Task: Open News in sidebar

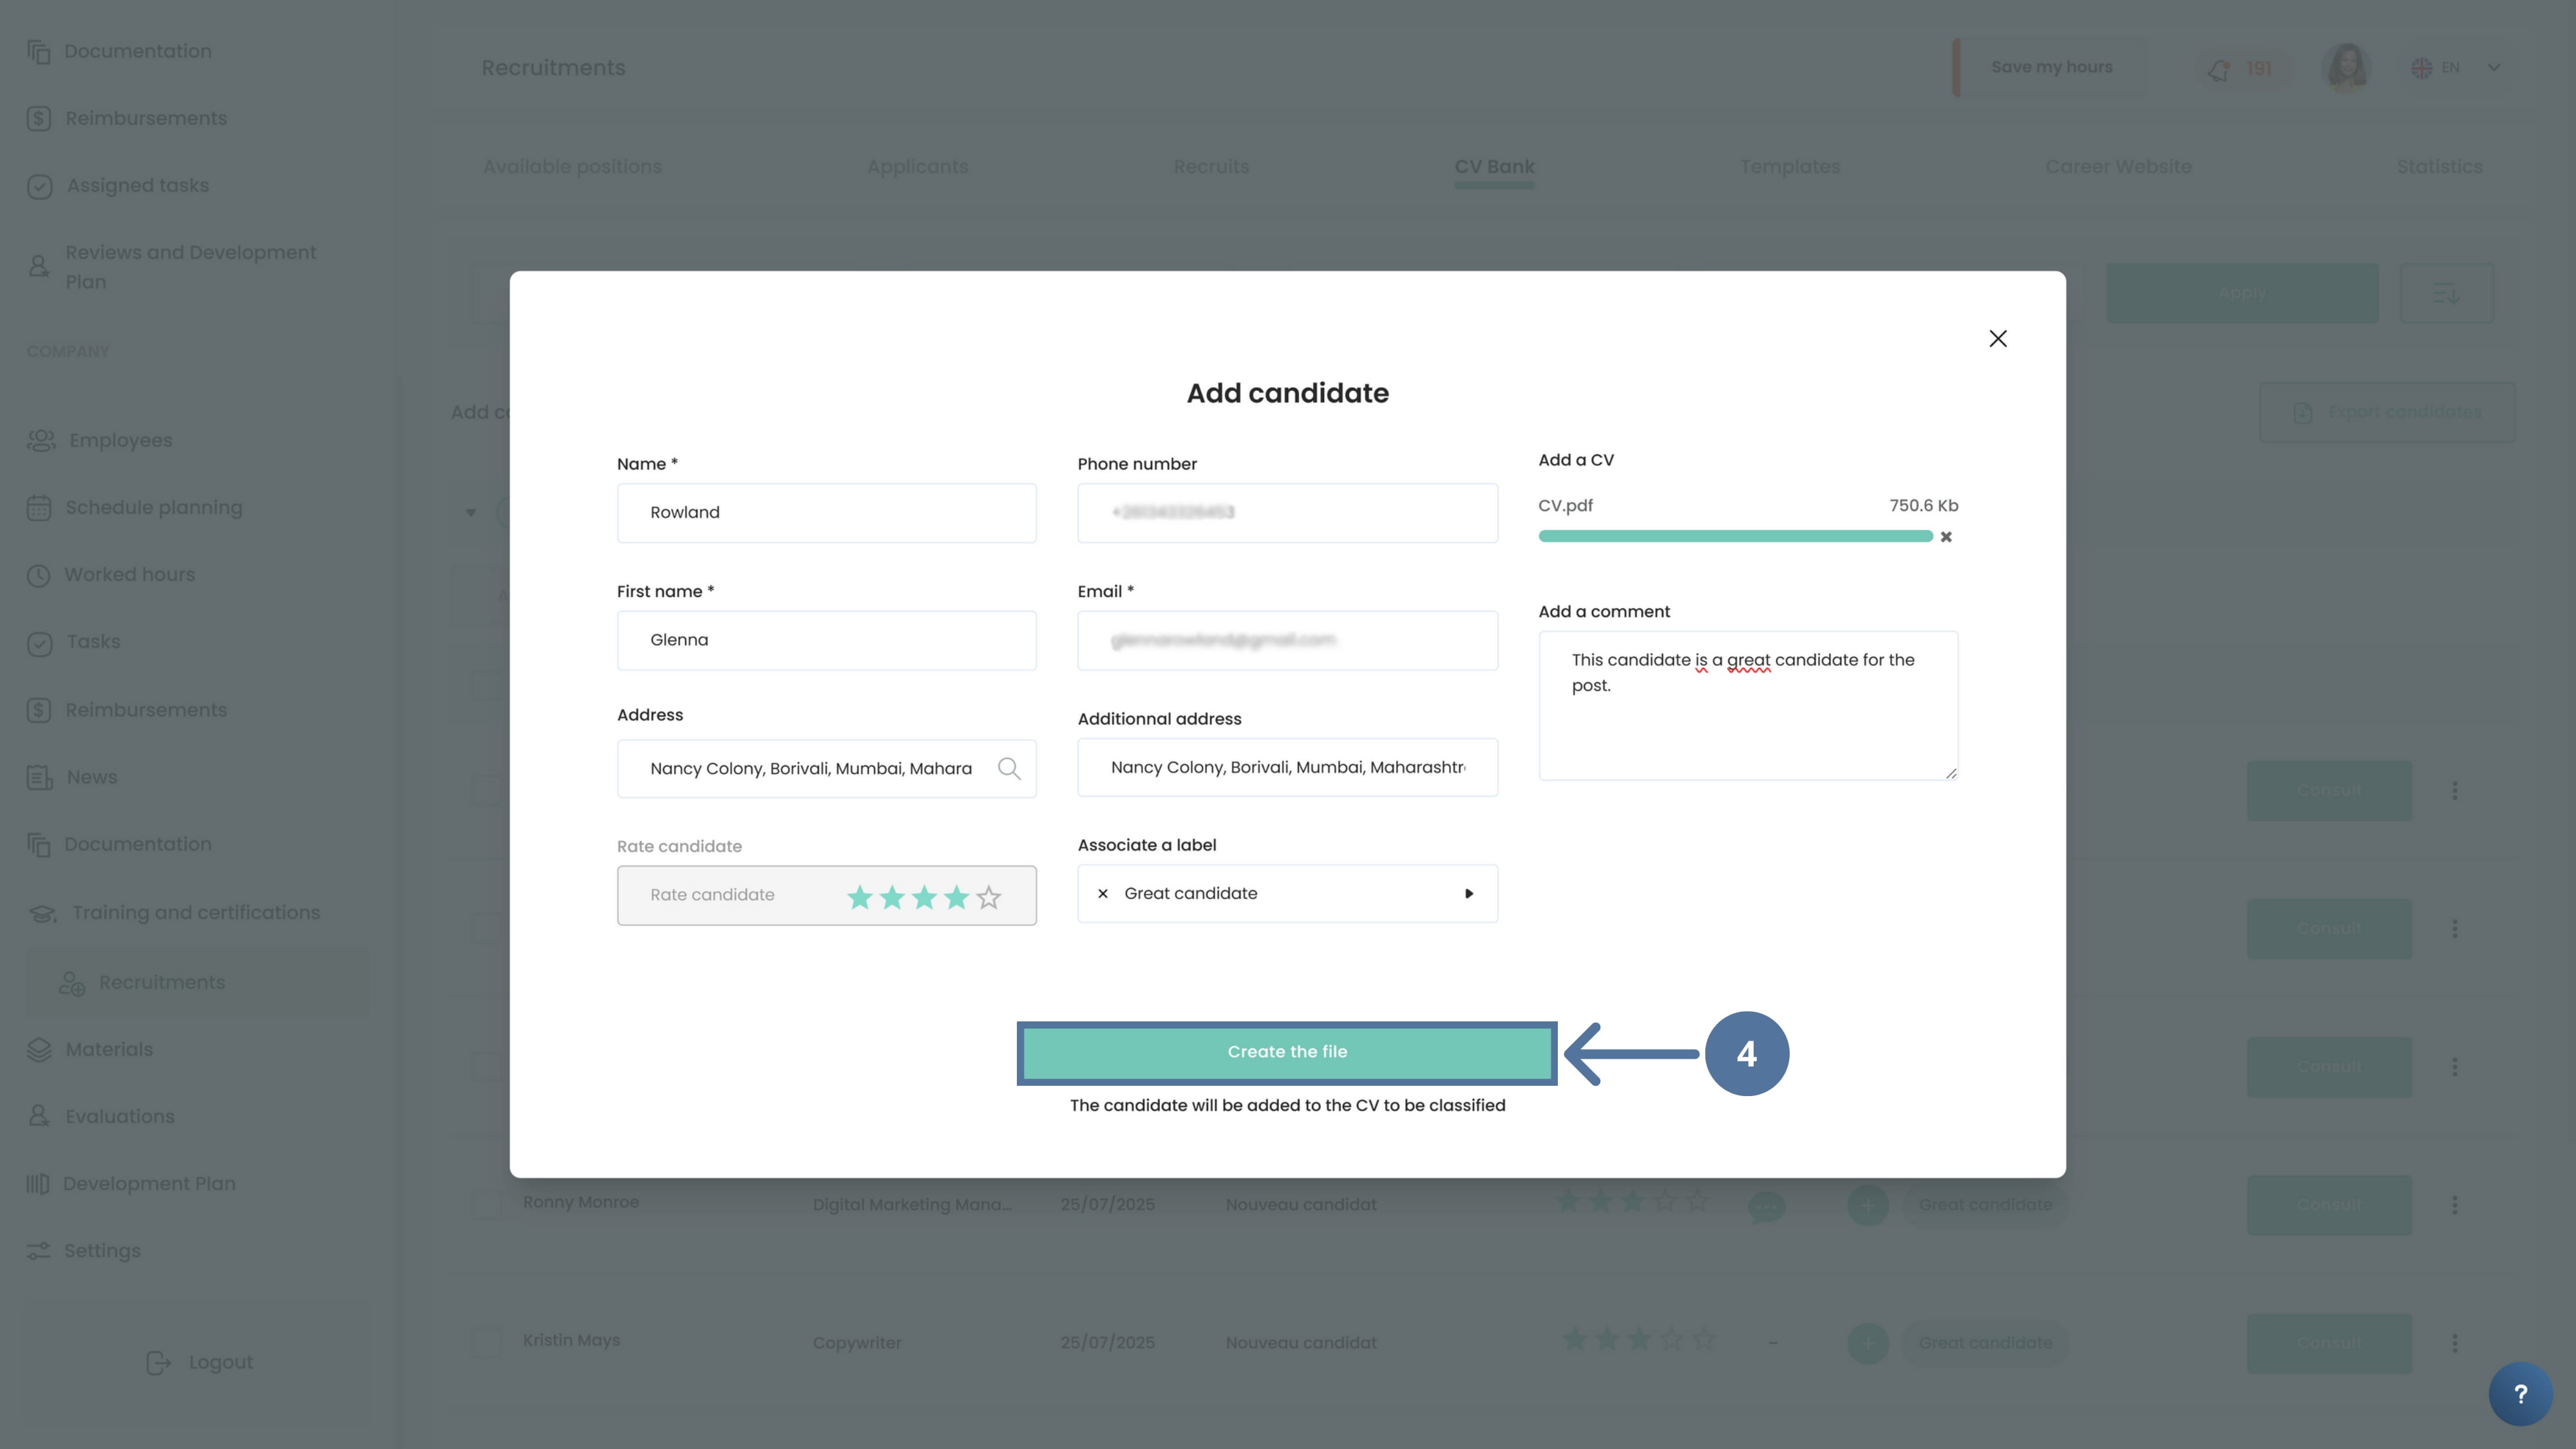Action: 72,777
